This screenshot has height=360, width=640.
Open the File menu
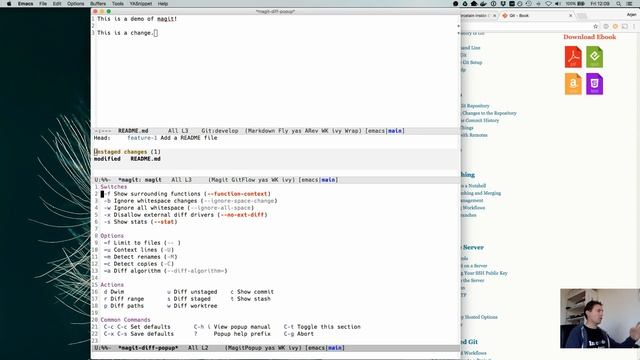pyautogui.click(x=43, y=4)
